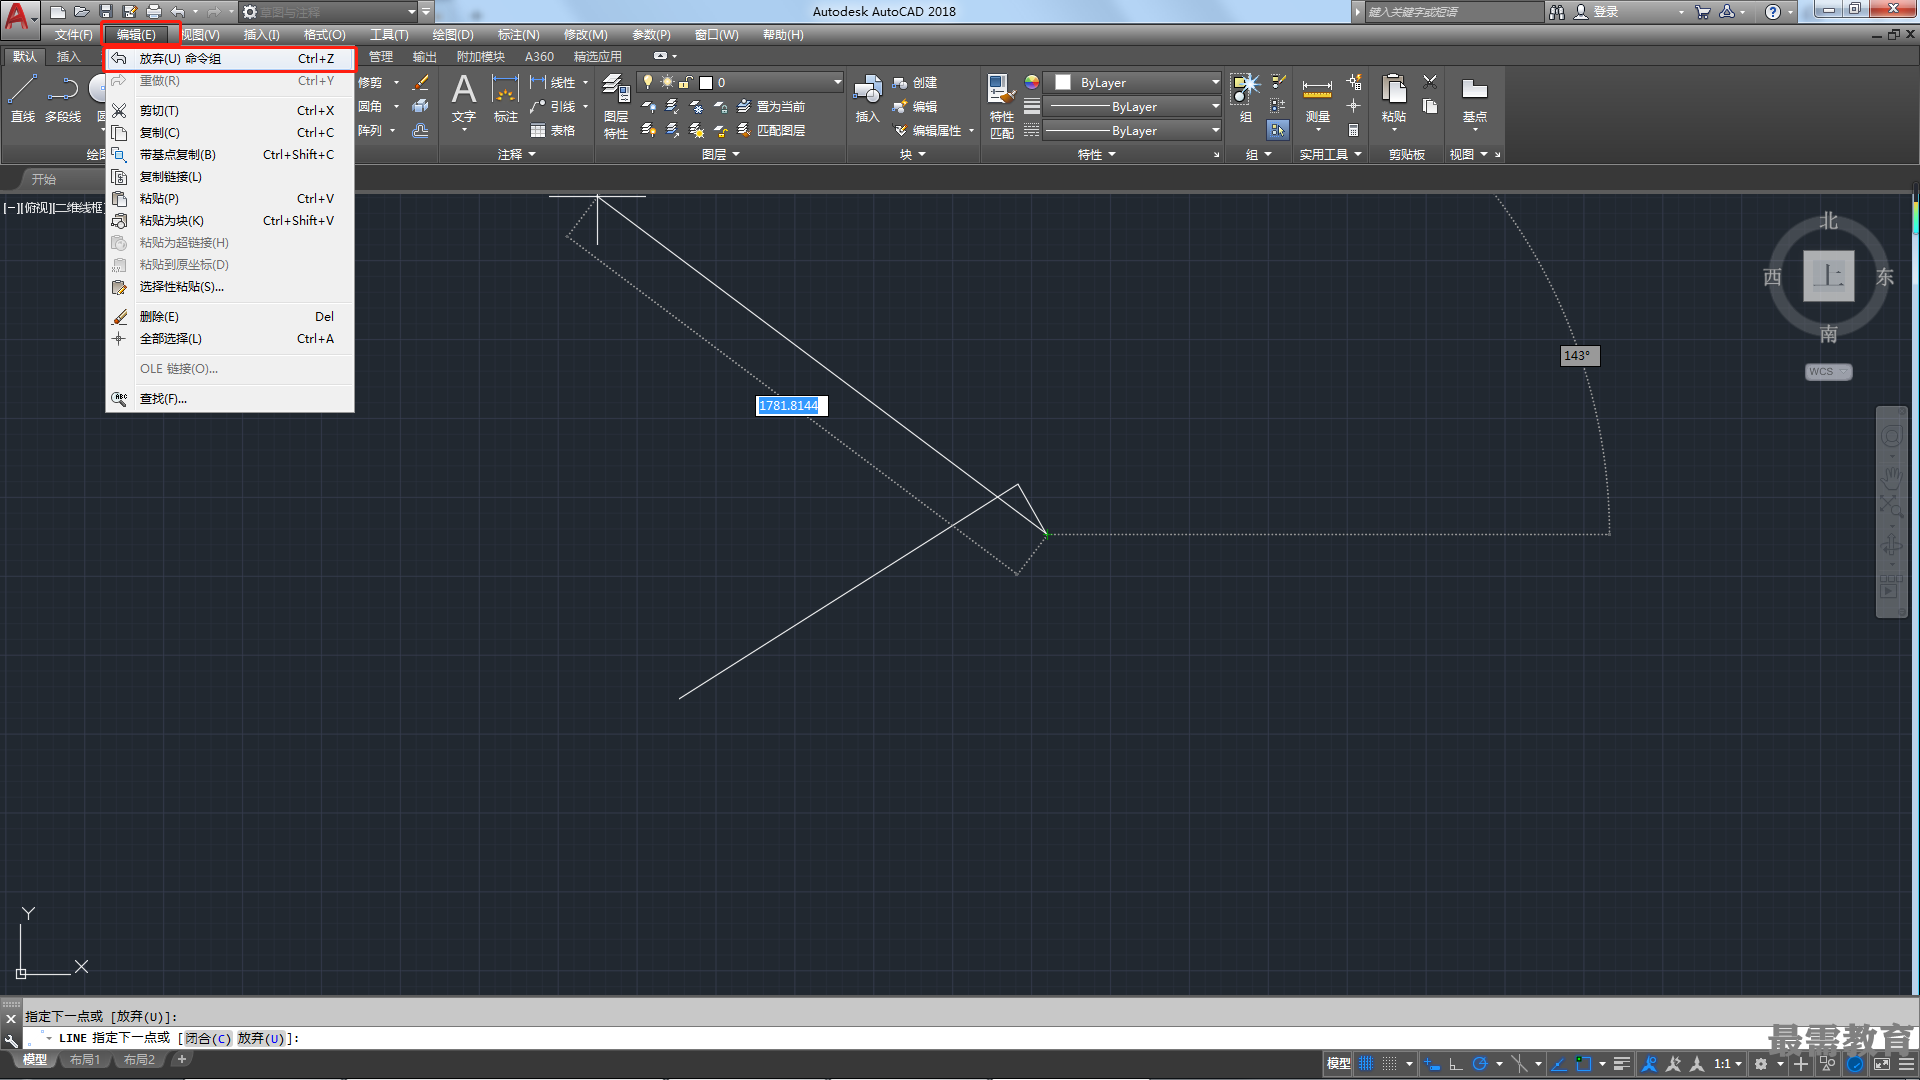The height and width of the screenshot is (1080, 1920).
Task: Toggle lineweight display in status bar
Action: [1622, 1064]
